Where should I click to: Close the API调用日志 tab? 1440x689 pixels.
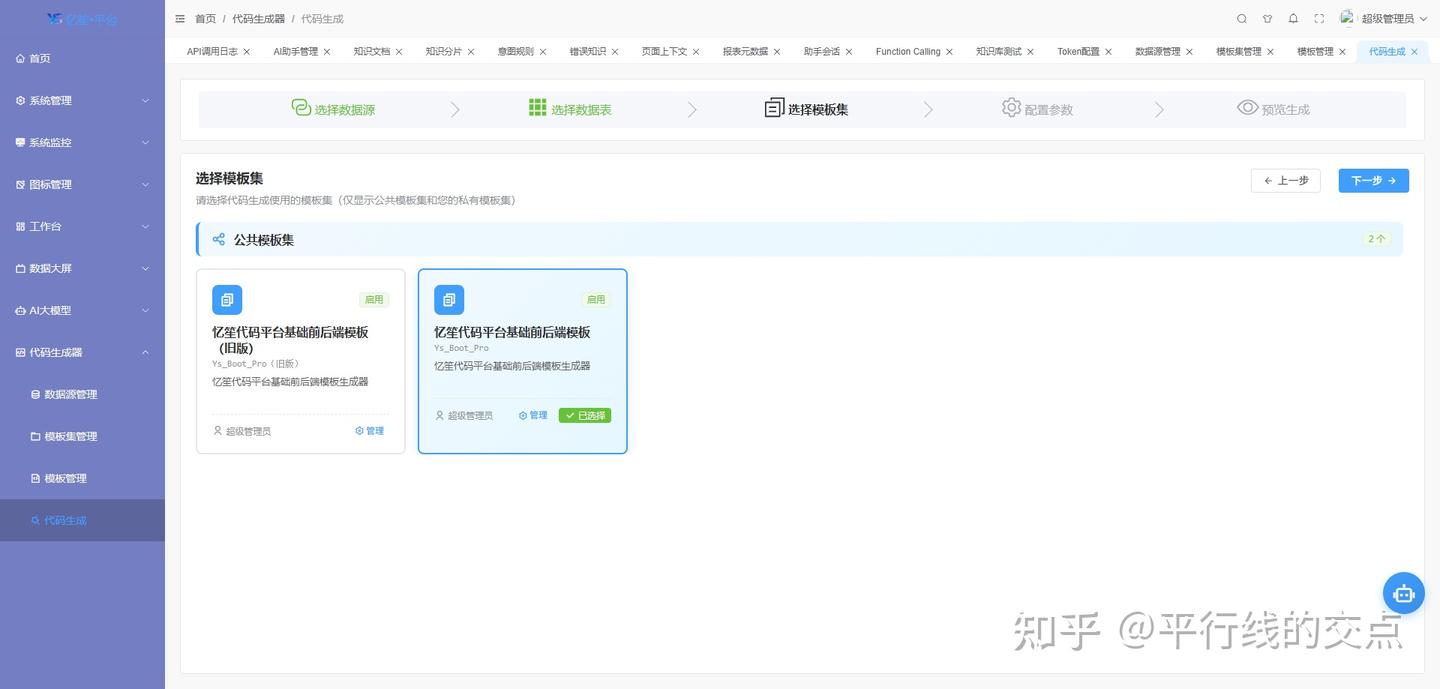pyautogui.click(x=247, y=52)
